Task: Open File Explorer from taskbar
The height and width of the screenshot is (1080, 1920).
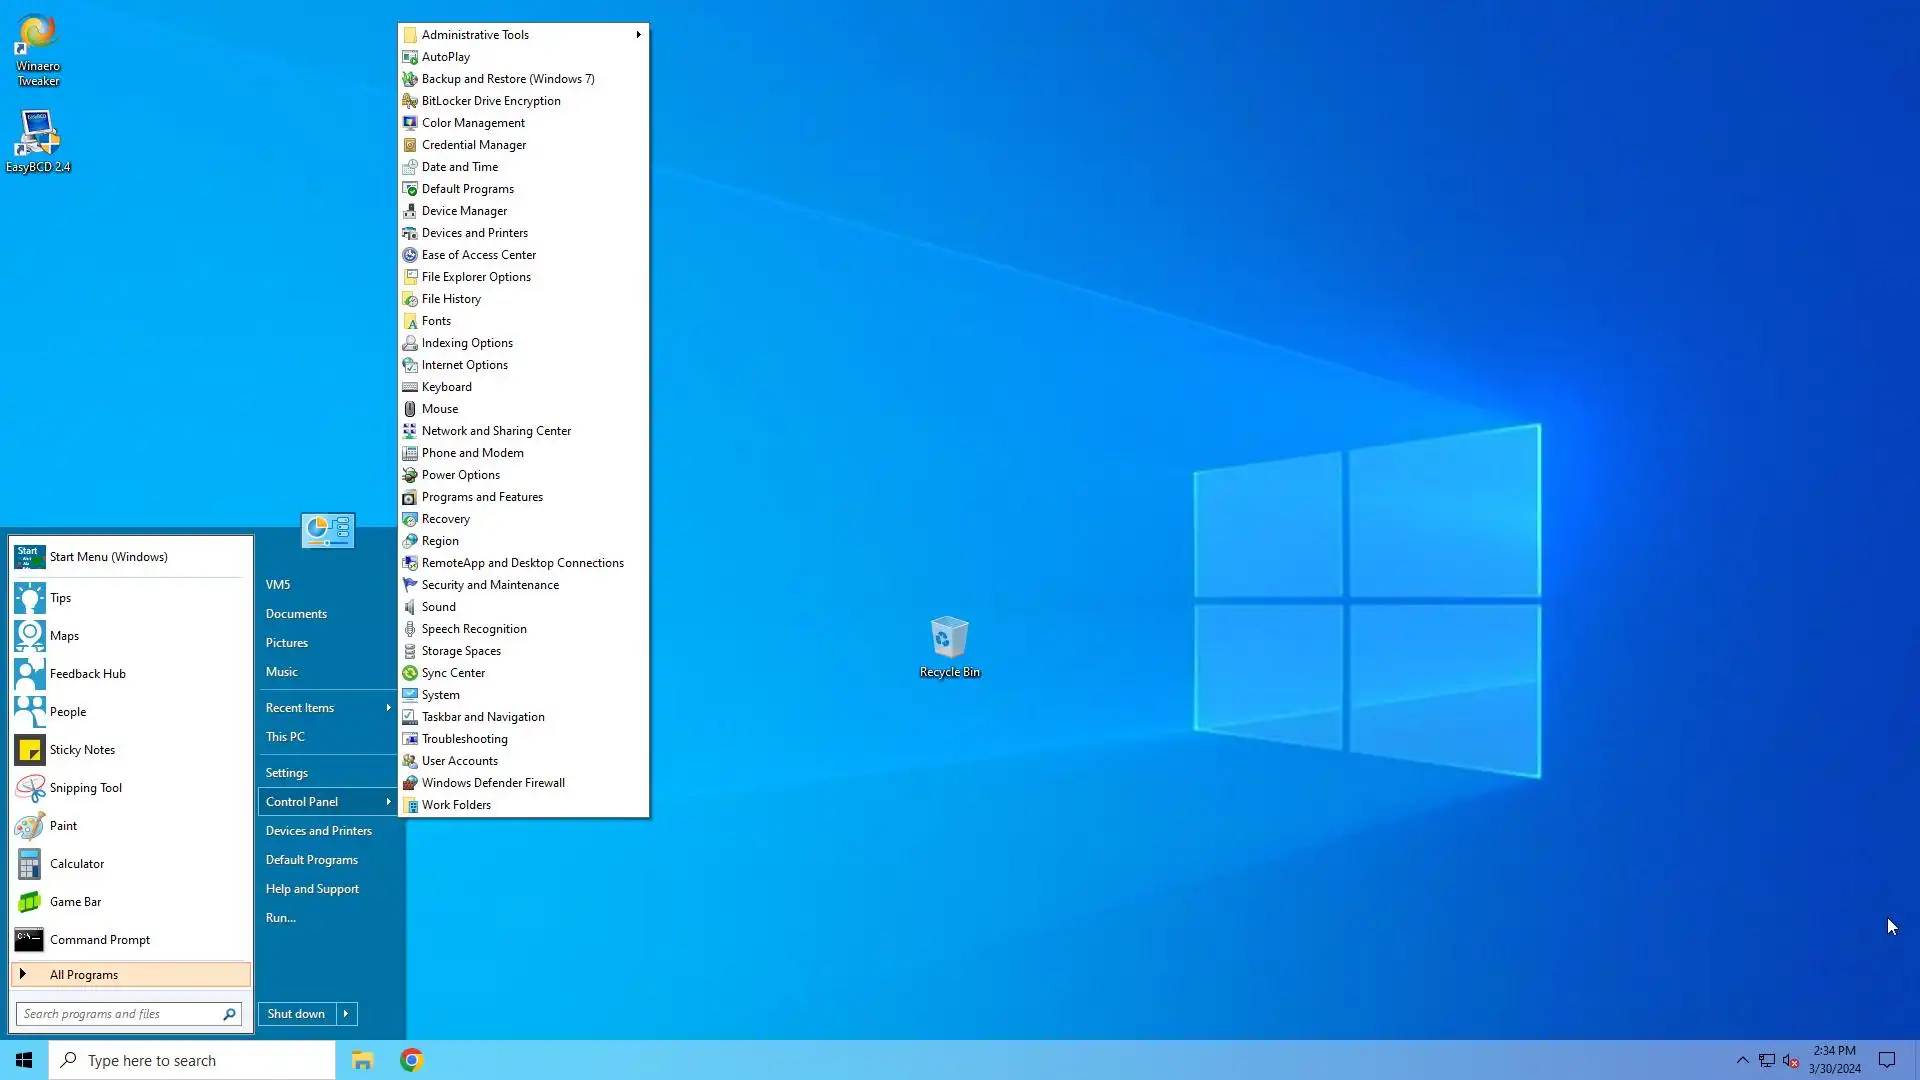Action: click(362, 1060)
